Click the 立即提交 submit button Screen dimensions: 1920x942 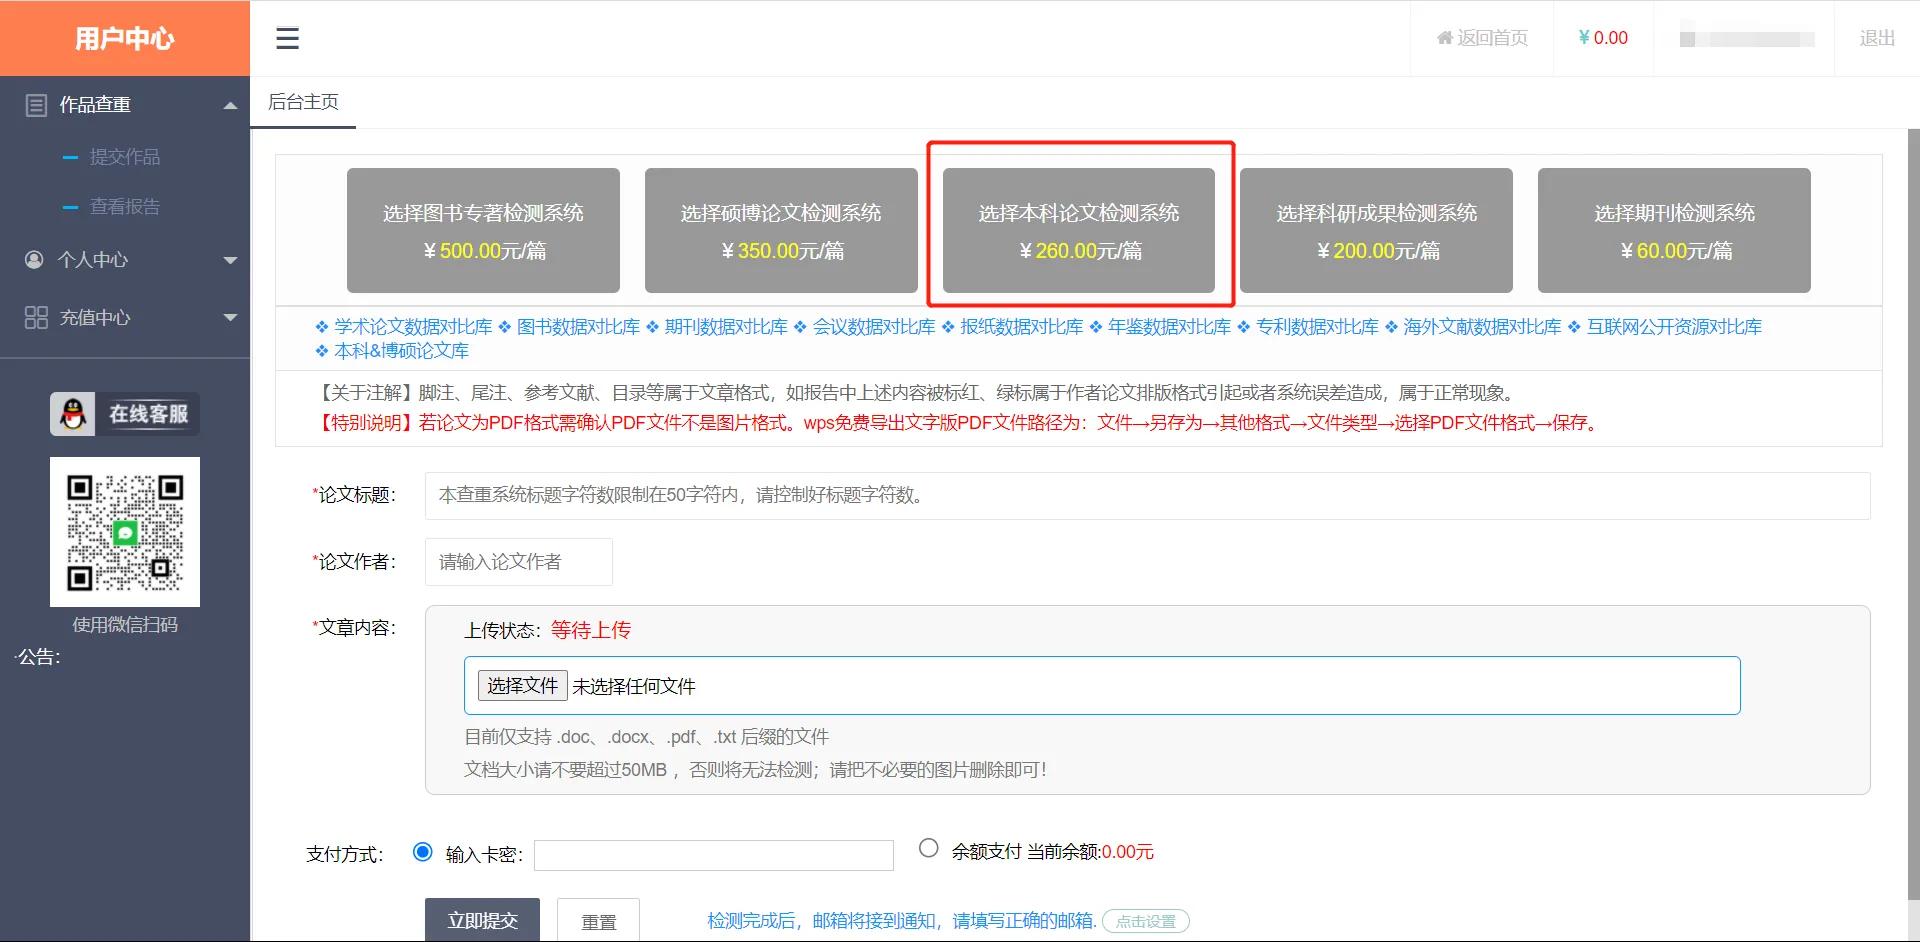482,921
